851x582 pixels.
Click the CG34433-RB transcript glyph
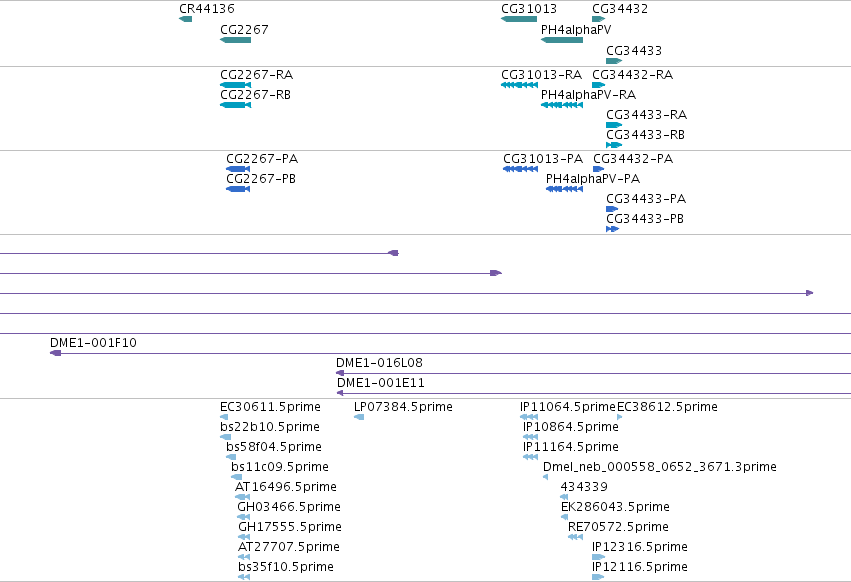(614, 145)
